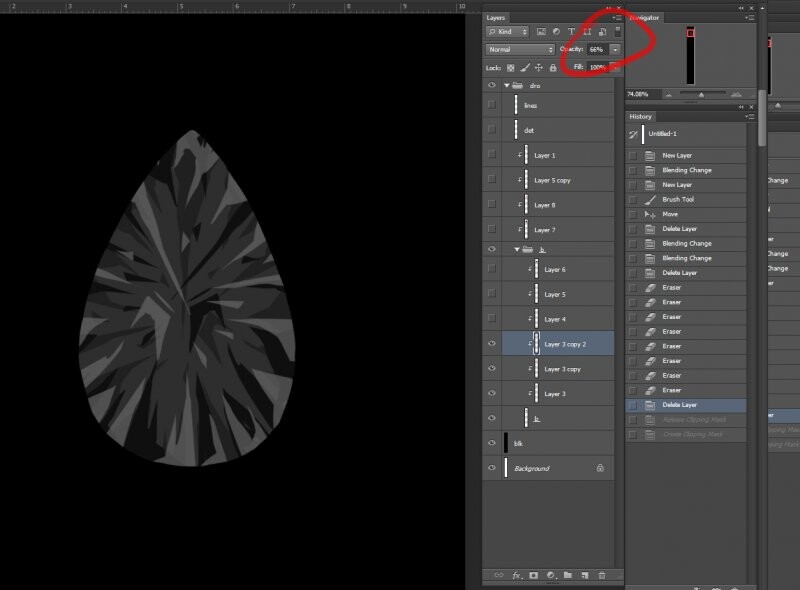Click the lock all padlock icon
This screenshot has width=800, height=590.
(553, 68)
